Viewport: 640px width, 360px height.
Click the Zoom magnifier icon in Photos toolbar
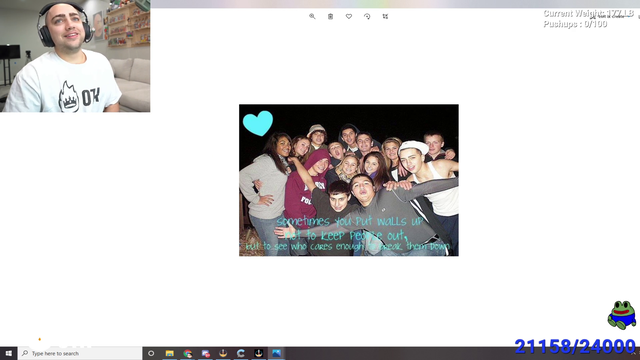(x=312, y=16)
